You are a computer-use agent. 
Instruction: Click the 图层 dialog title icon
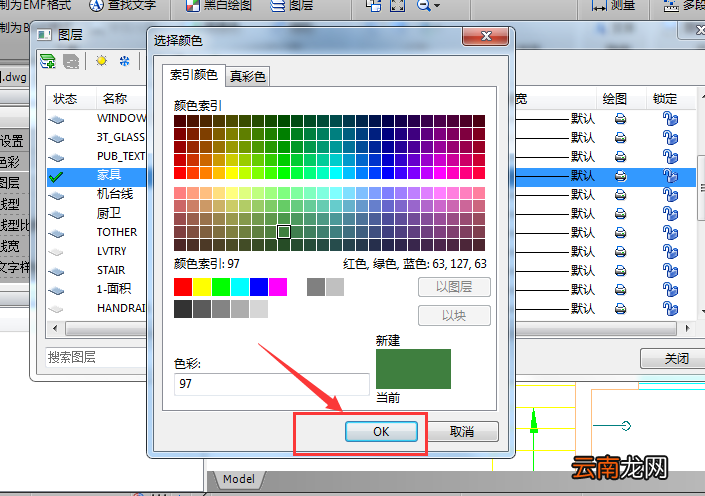coord(44,35)
